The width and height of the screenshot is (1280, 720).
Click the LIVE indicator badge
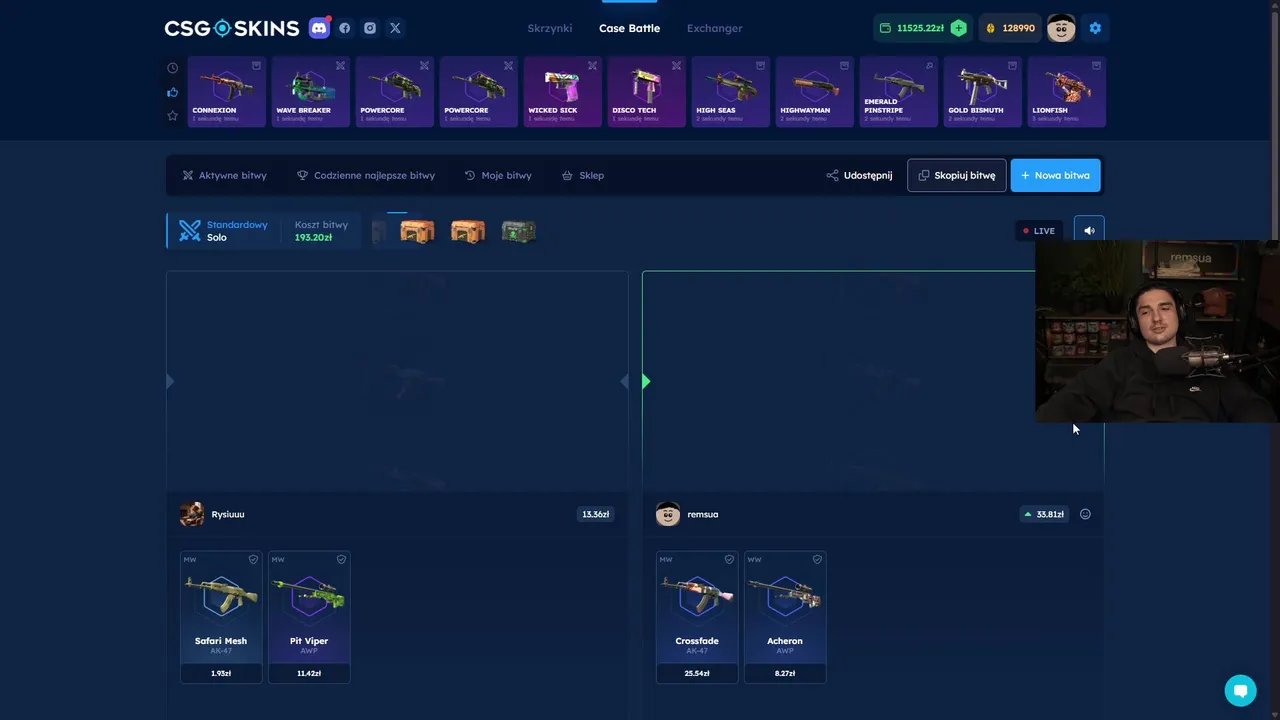(x=1039, y=231)
